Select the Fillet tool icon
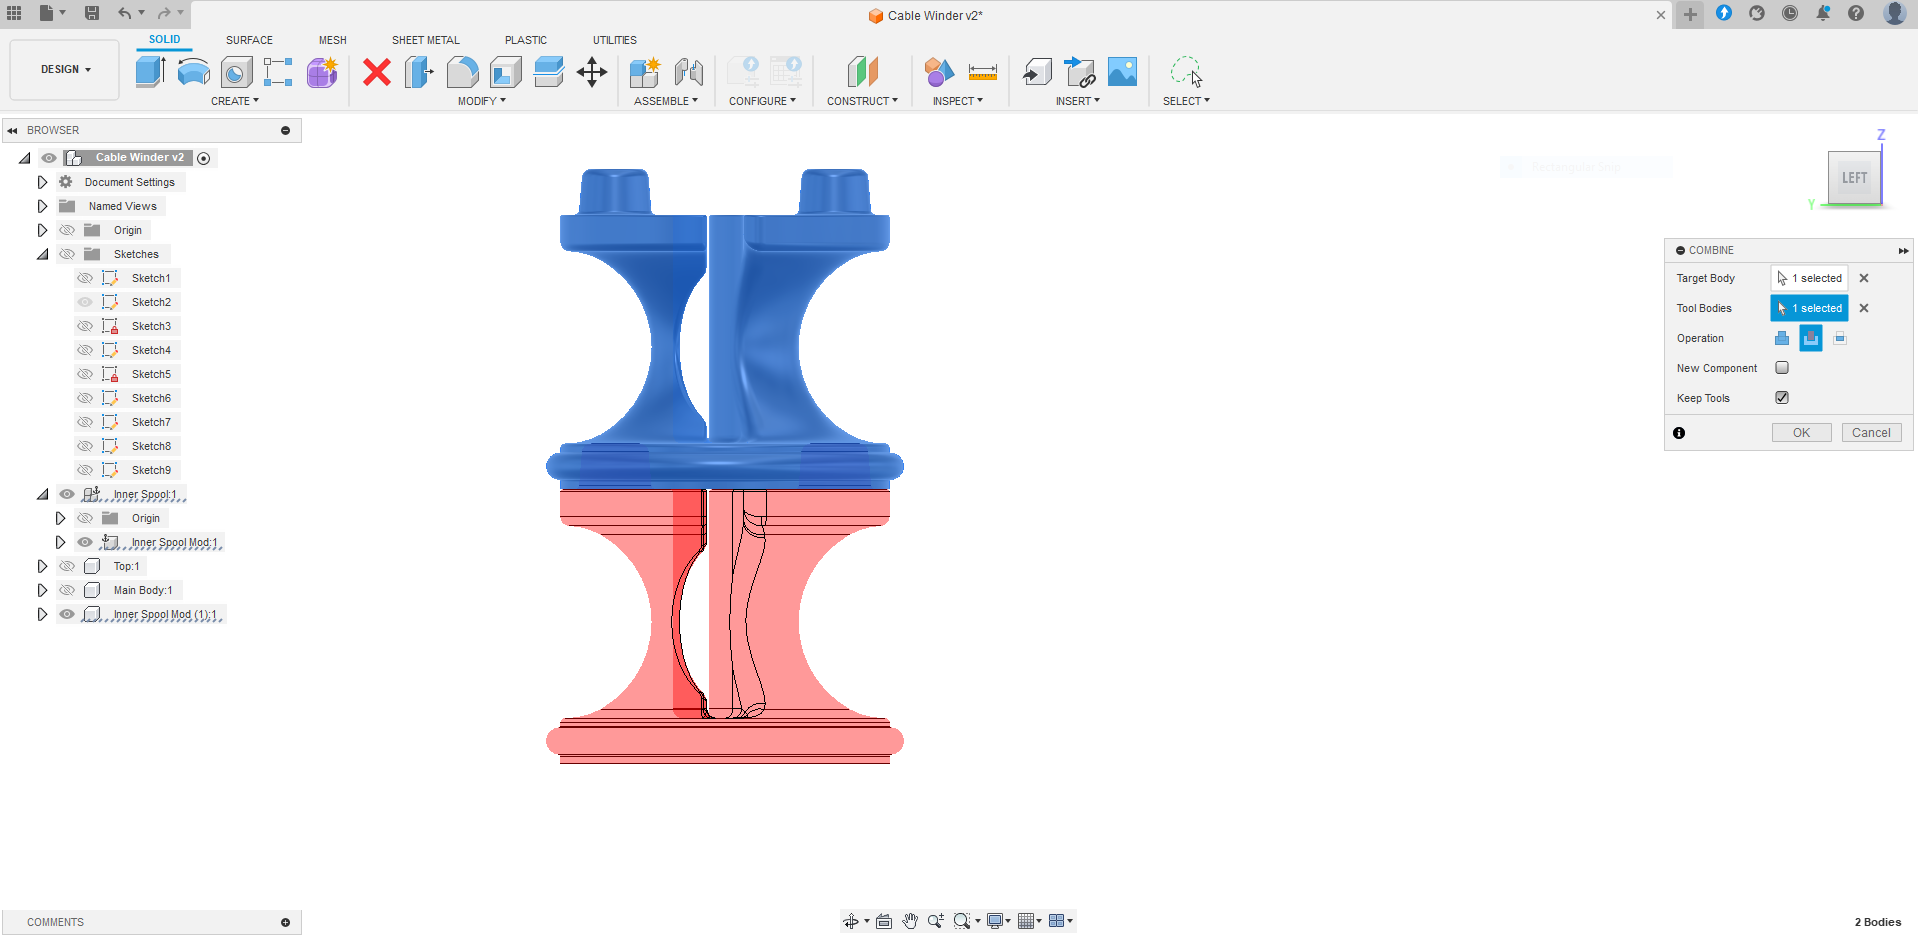1918x938 pixels. tap(462, 72)
